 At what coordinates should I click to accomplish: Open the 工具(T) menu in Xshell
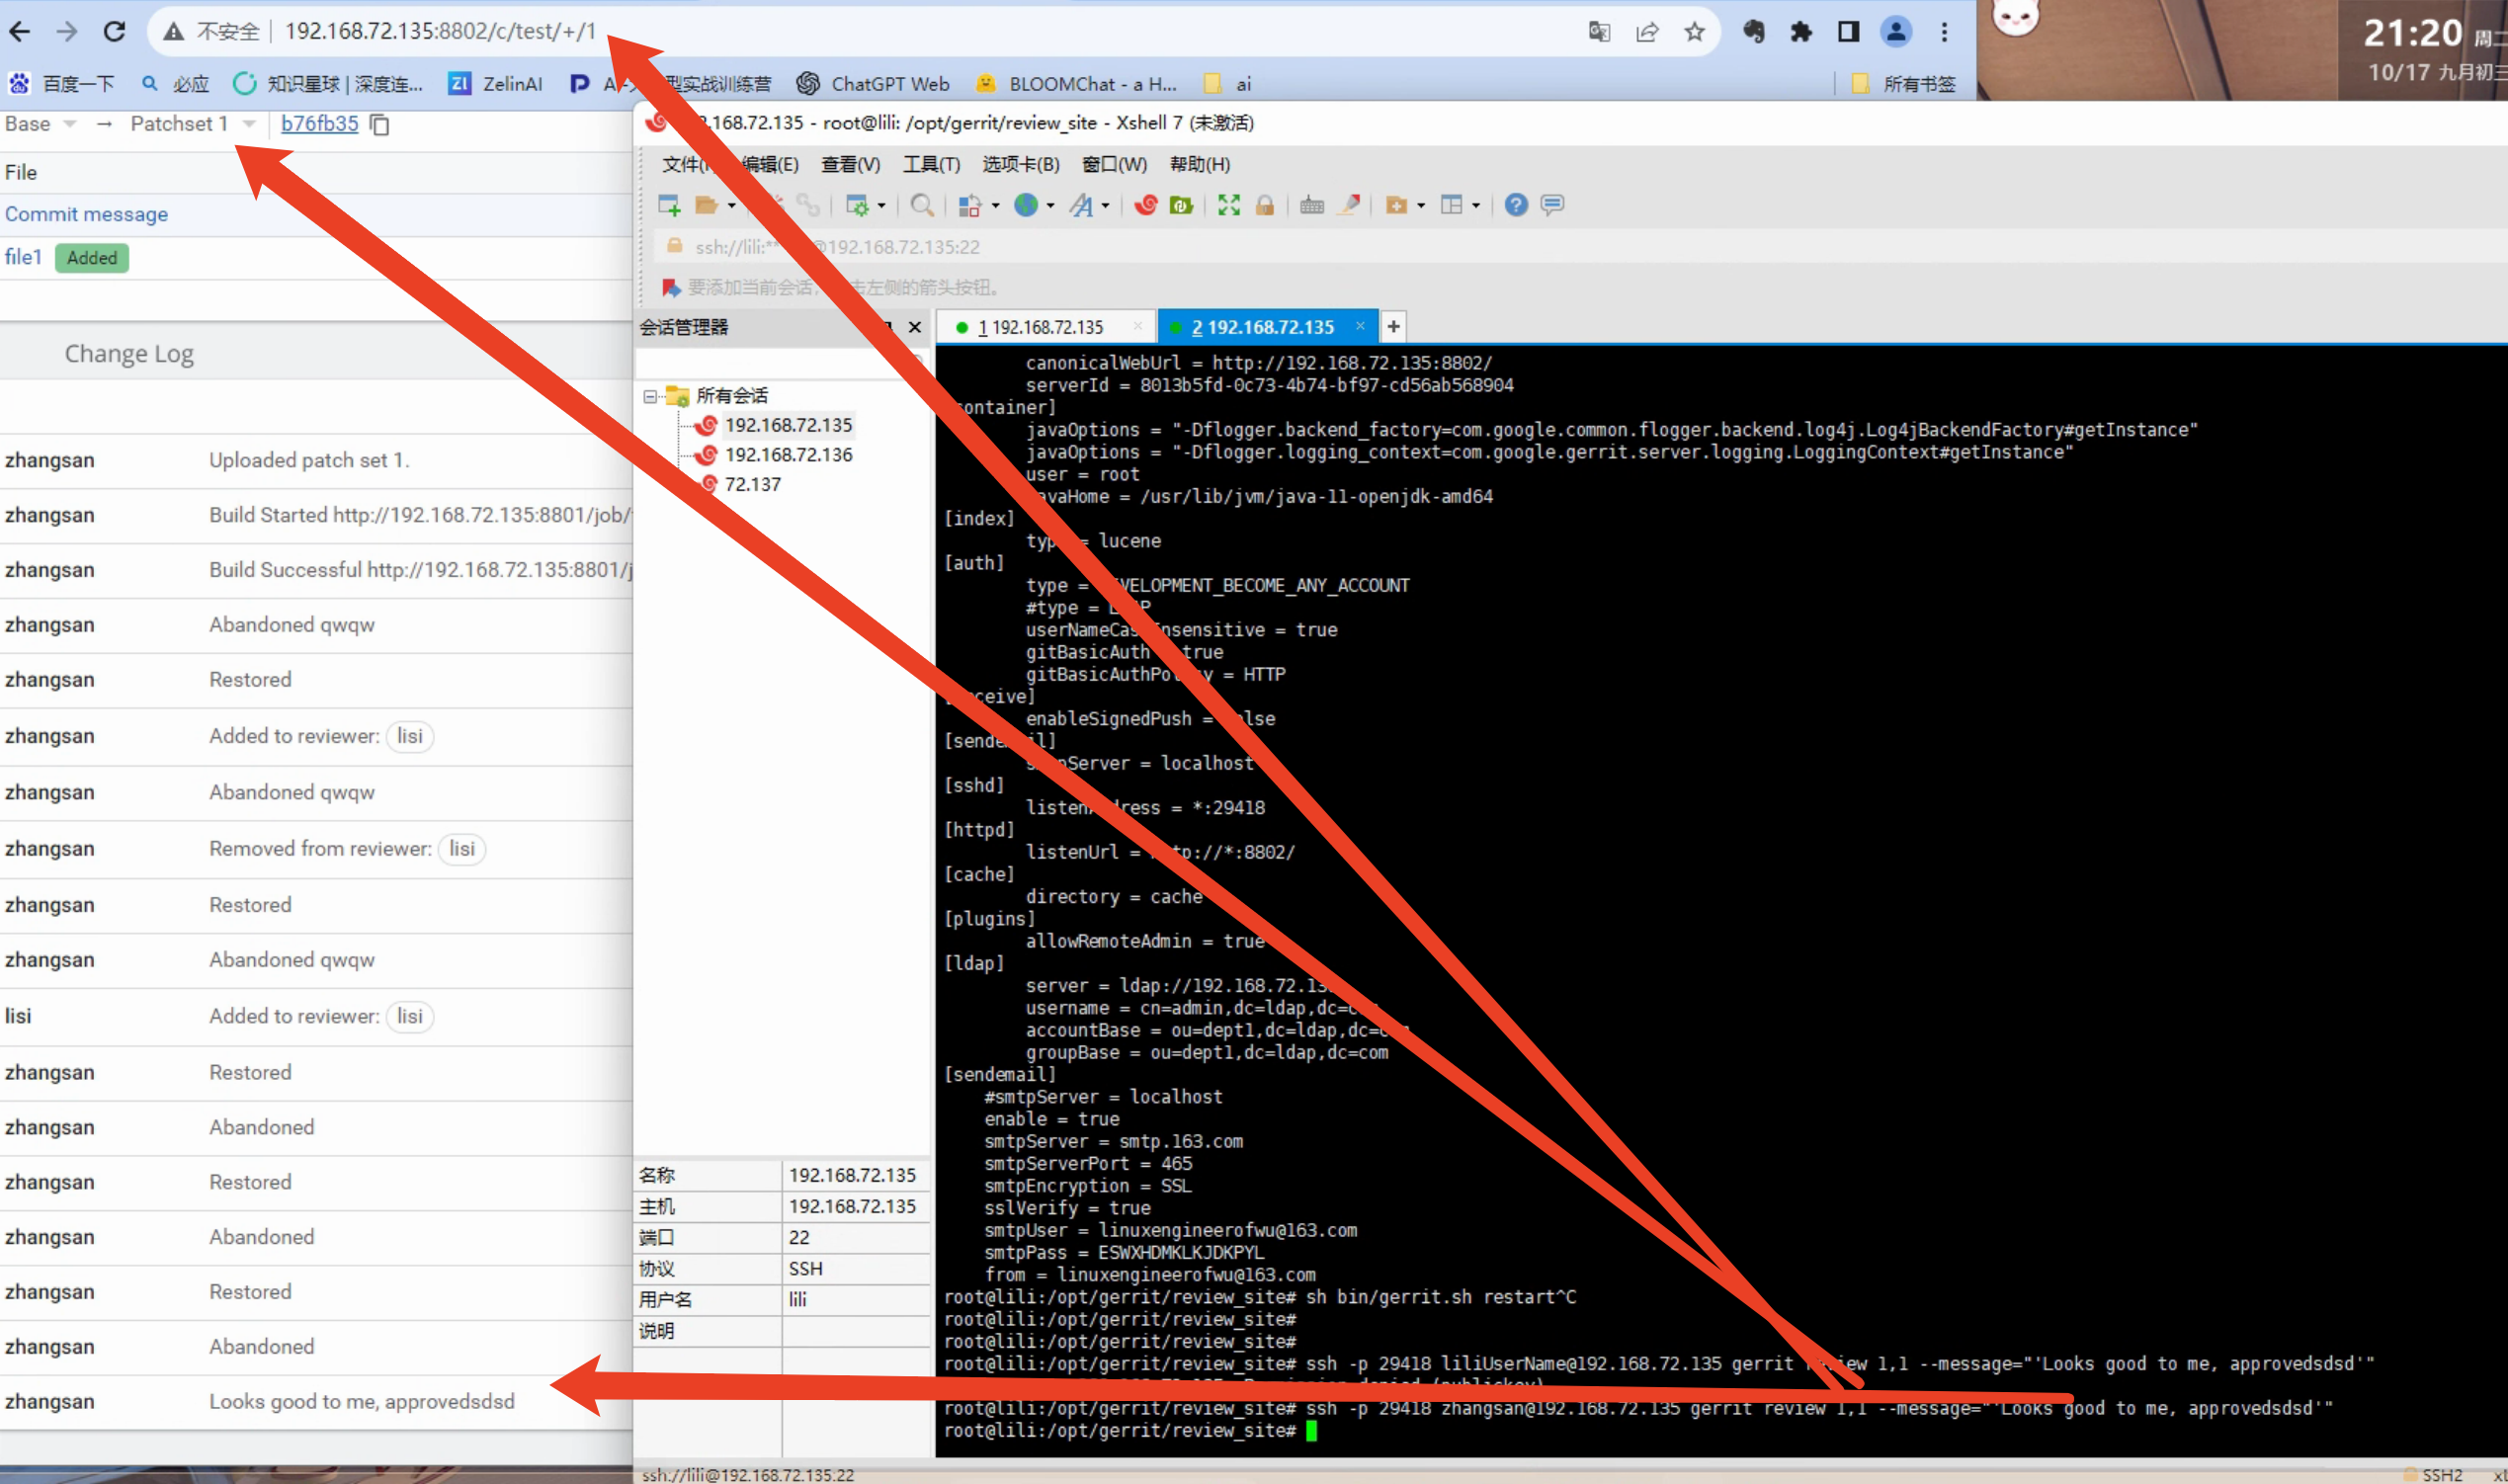[x=931, y=165]
